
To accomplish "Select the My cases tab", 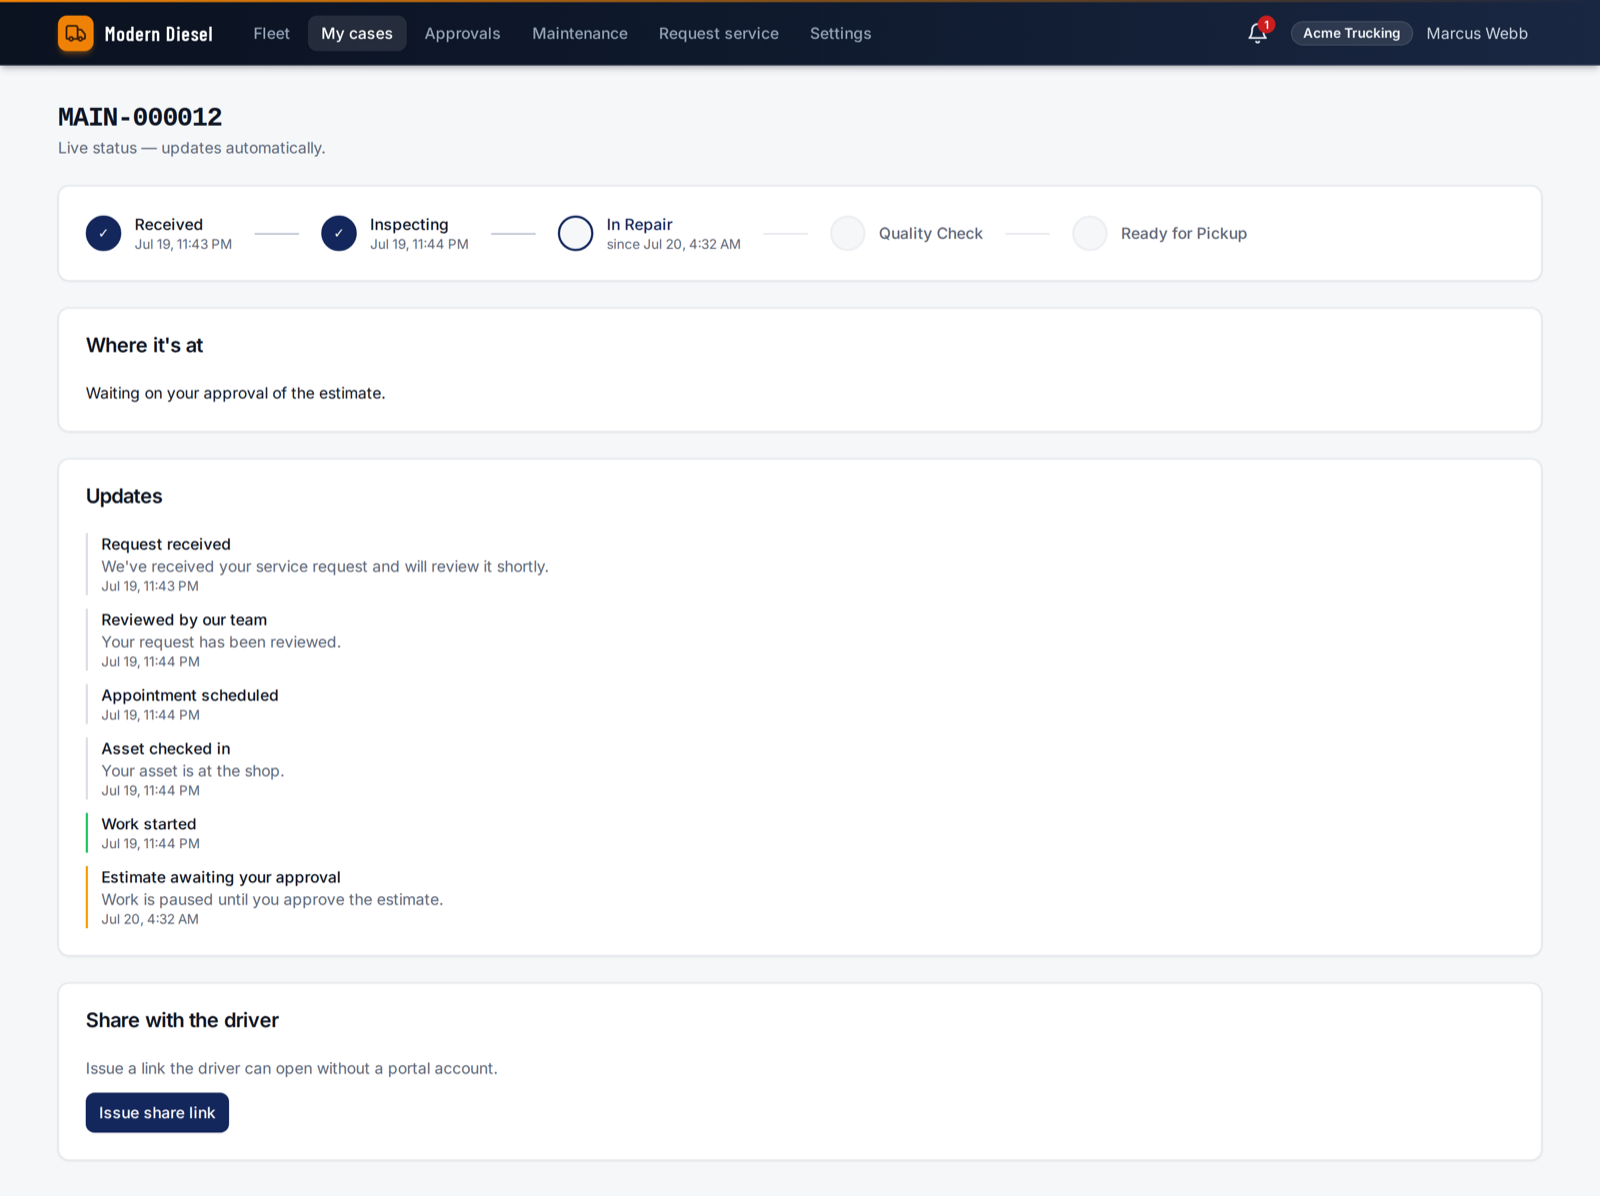I will 357,33.
